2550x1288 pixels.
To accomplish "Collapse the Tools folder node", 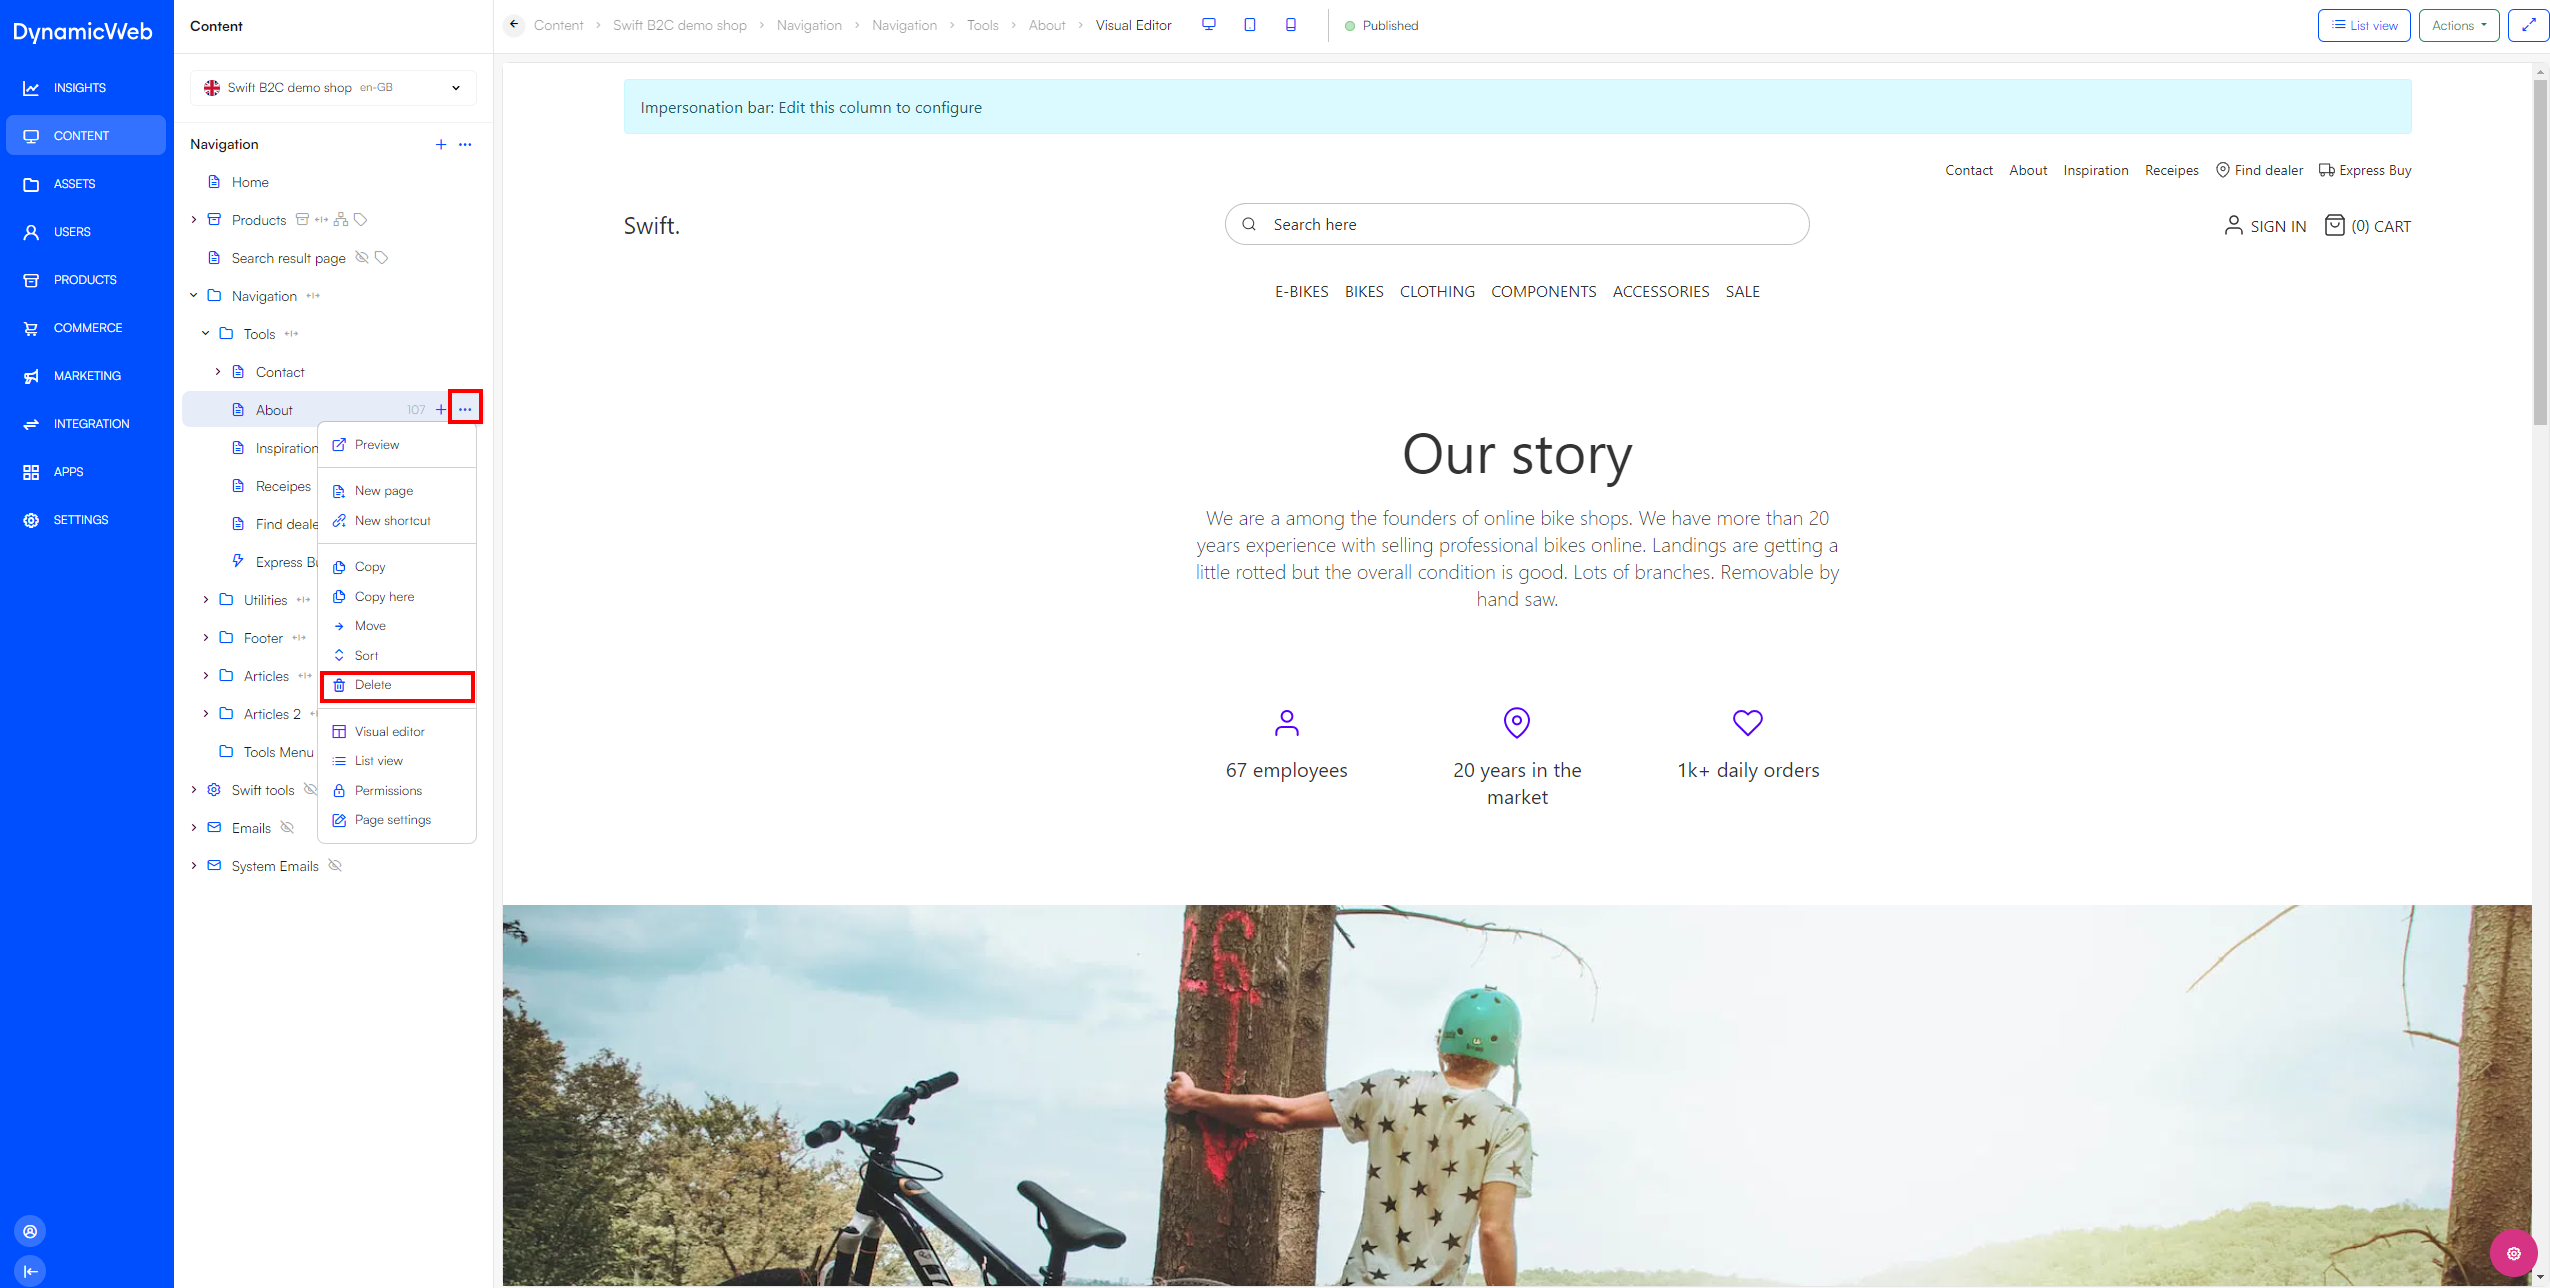I will 206,334.
